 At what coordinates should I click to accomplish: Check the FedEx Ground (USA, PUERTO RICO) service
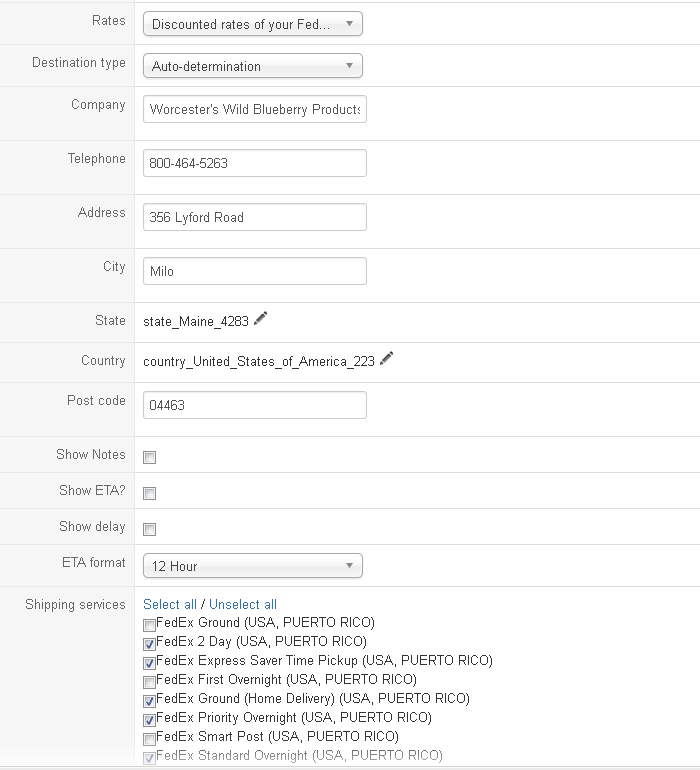tap(150, 625)
